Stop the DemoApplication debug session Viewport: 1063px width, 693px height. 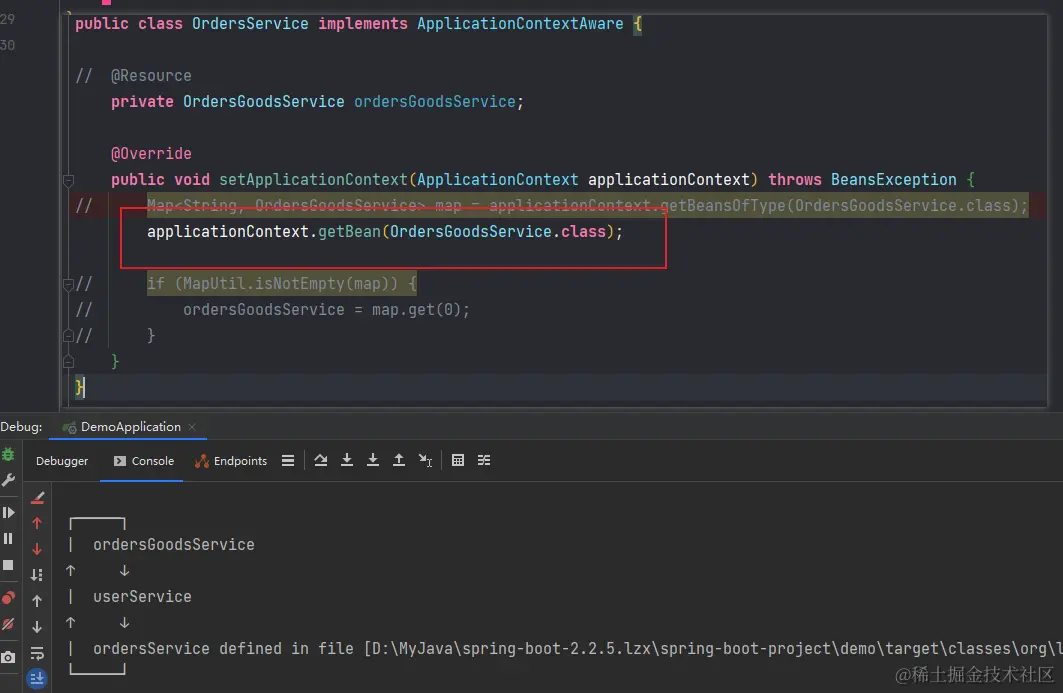click(x=8, y=565)
